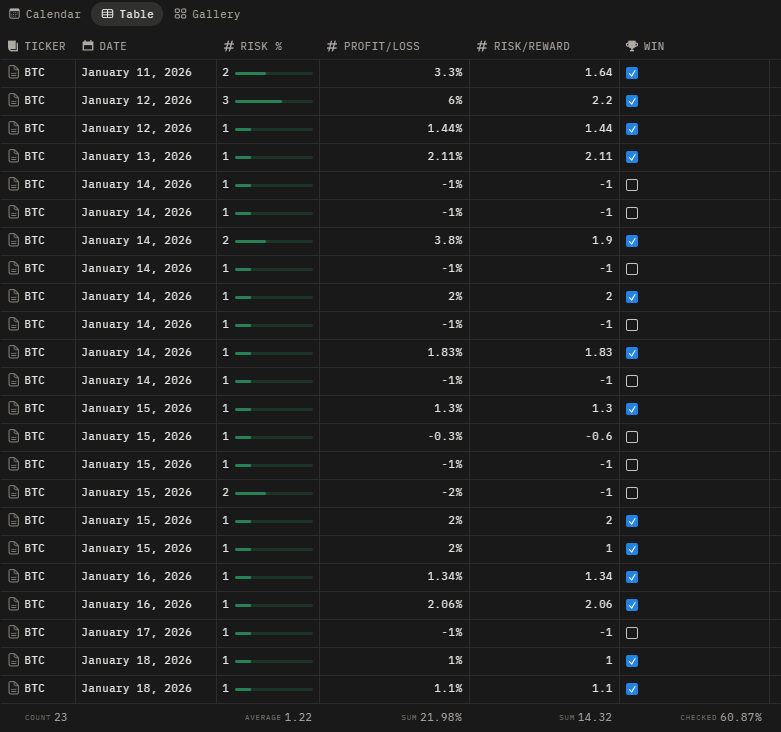Image resolution: width=781 pixels, height=732 pixels.
Task: Open page icon of January 17 BTC row
Action: point(14,632)
